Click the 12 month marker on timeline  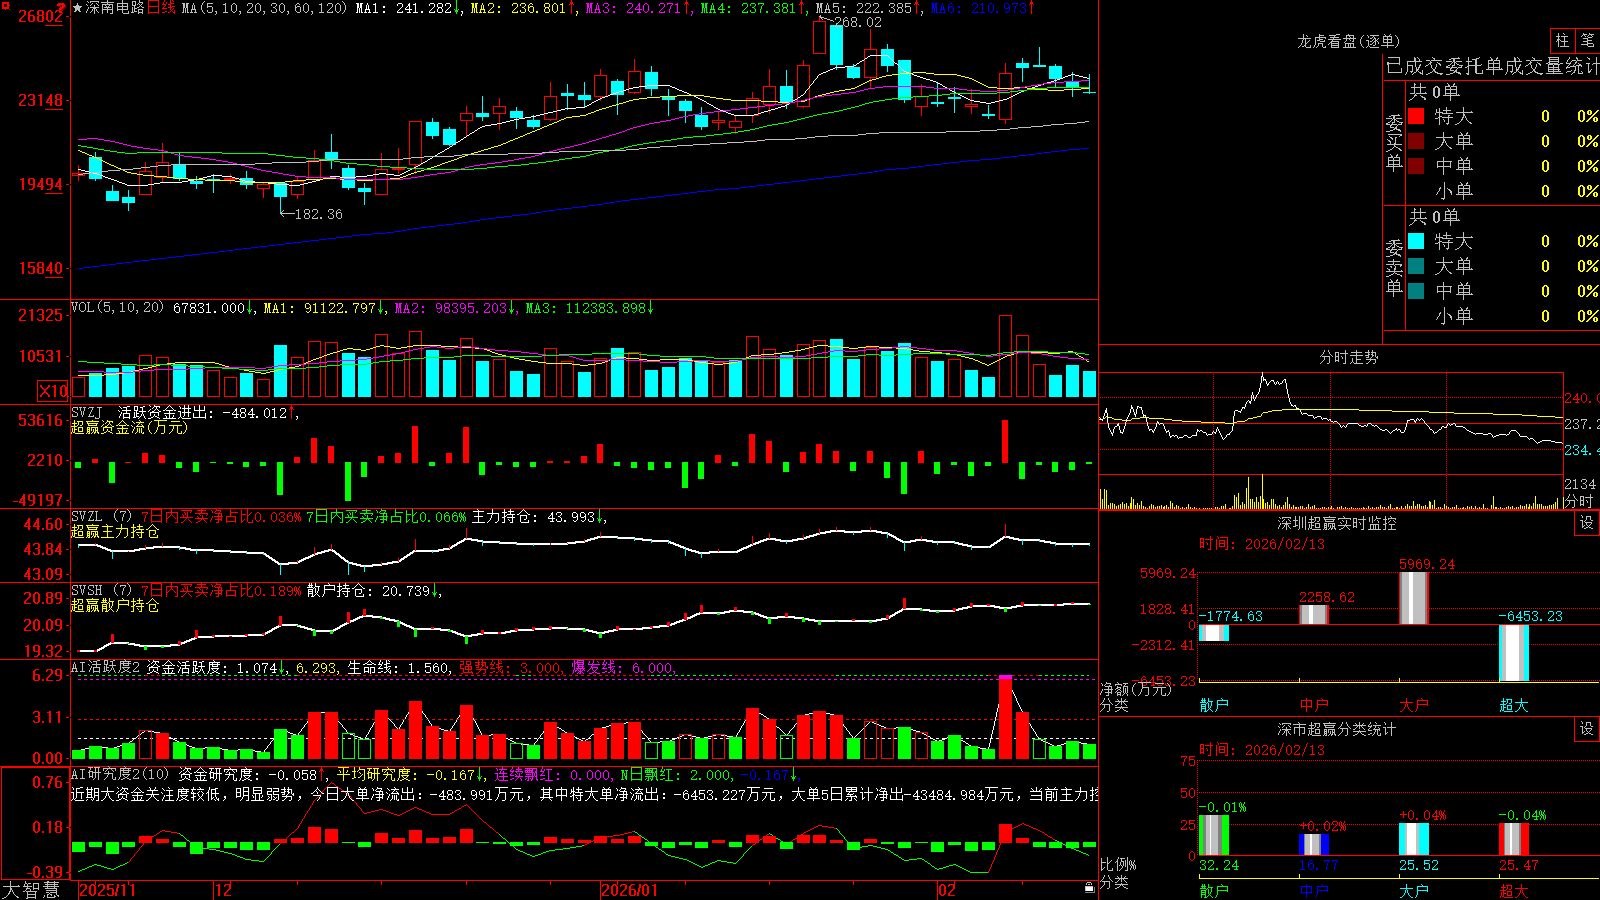pos(223,890)
